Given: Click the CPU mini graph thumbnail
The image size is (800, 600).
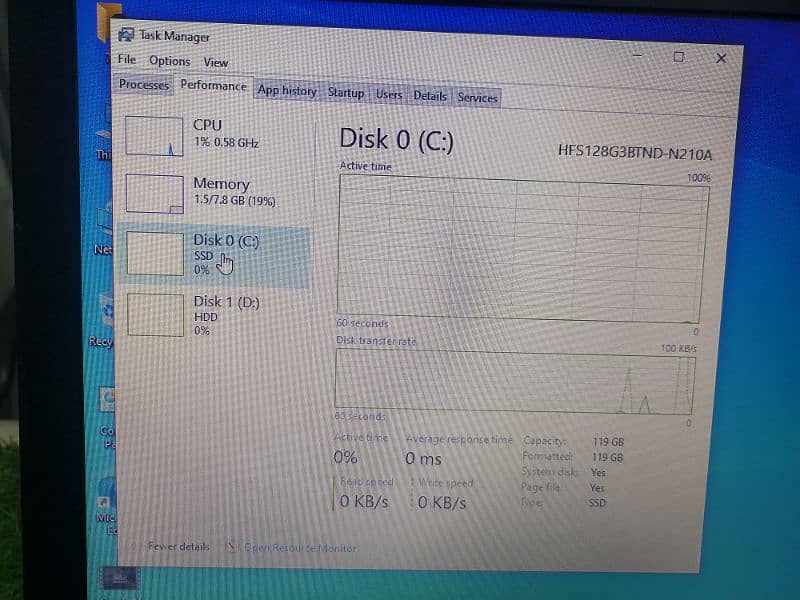Looking at the screenshot, I should pyautogui.click(x=154, y=136).
